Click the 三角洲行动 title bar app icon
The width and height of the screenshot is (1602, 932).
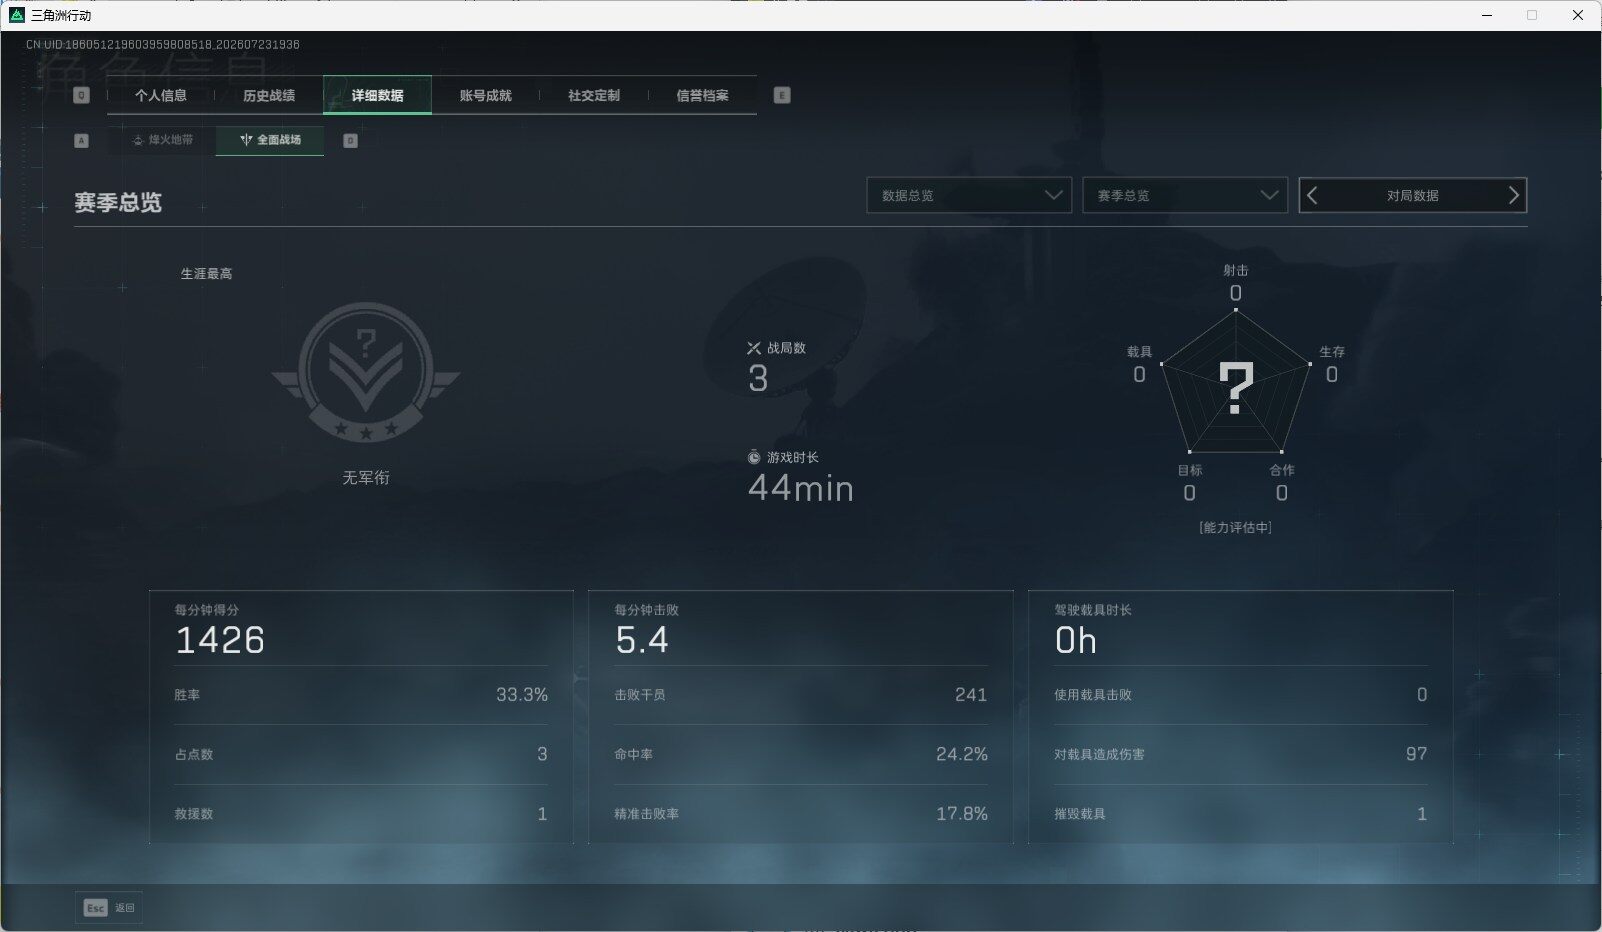coord(16,15)
